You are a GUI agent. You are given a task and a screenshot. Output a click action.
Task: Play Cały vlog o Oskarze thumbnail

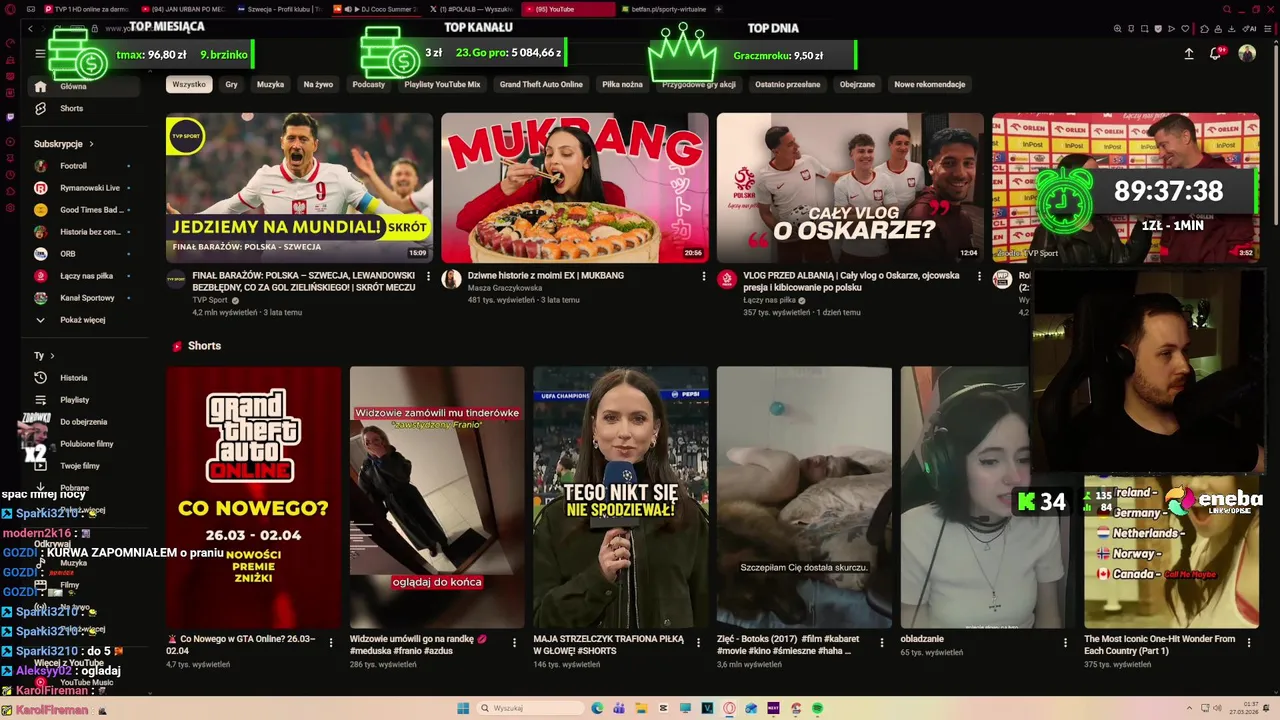click(850, 188)
